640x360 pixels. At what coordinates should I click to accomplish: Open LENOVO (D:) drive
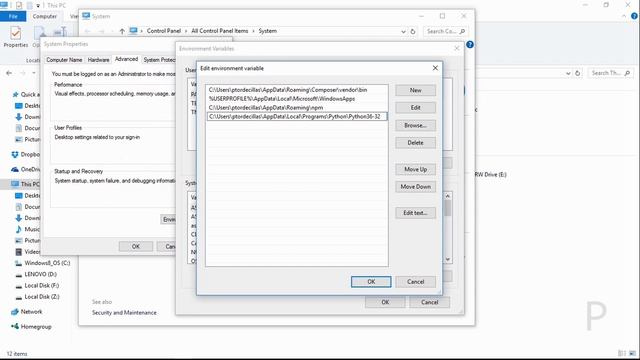(x=36, y=274)
